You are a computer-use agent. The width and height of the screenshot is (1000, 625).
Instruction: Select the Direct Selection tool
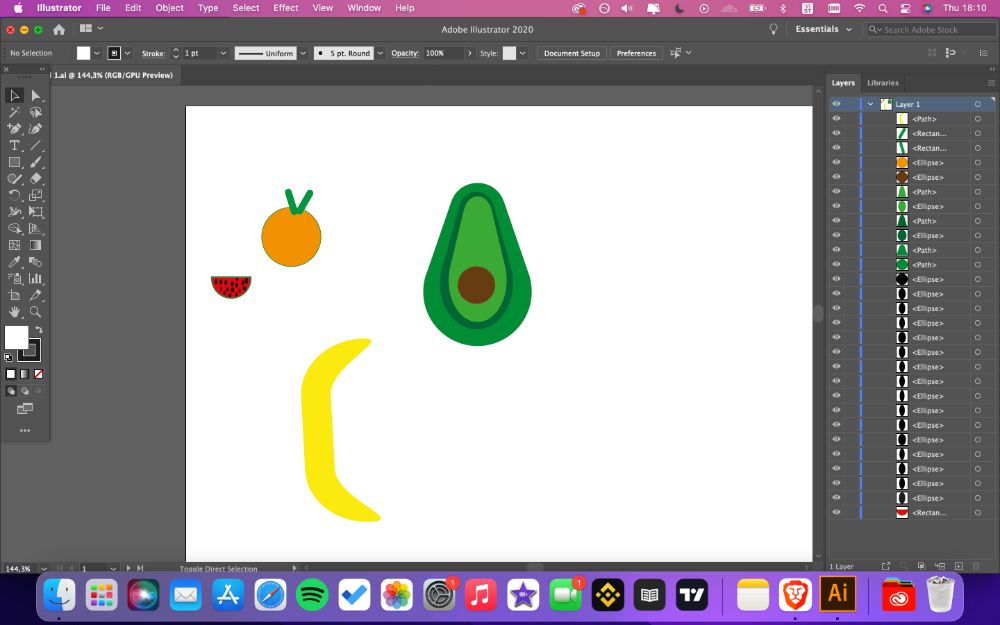tap(36, 96)
